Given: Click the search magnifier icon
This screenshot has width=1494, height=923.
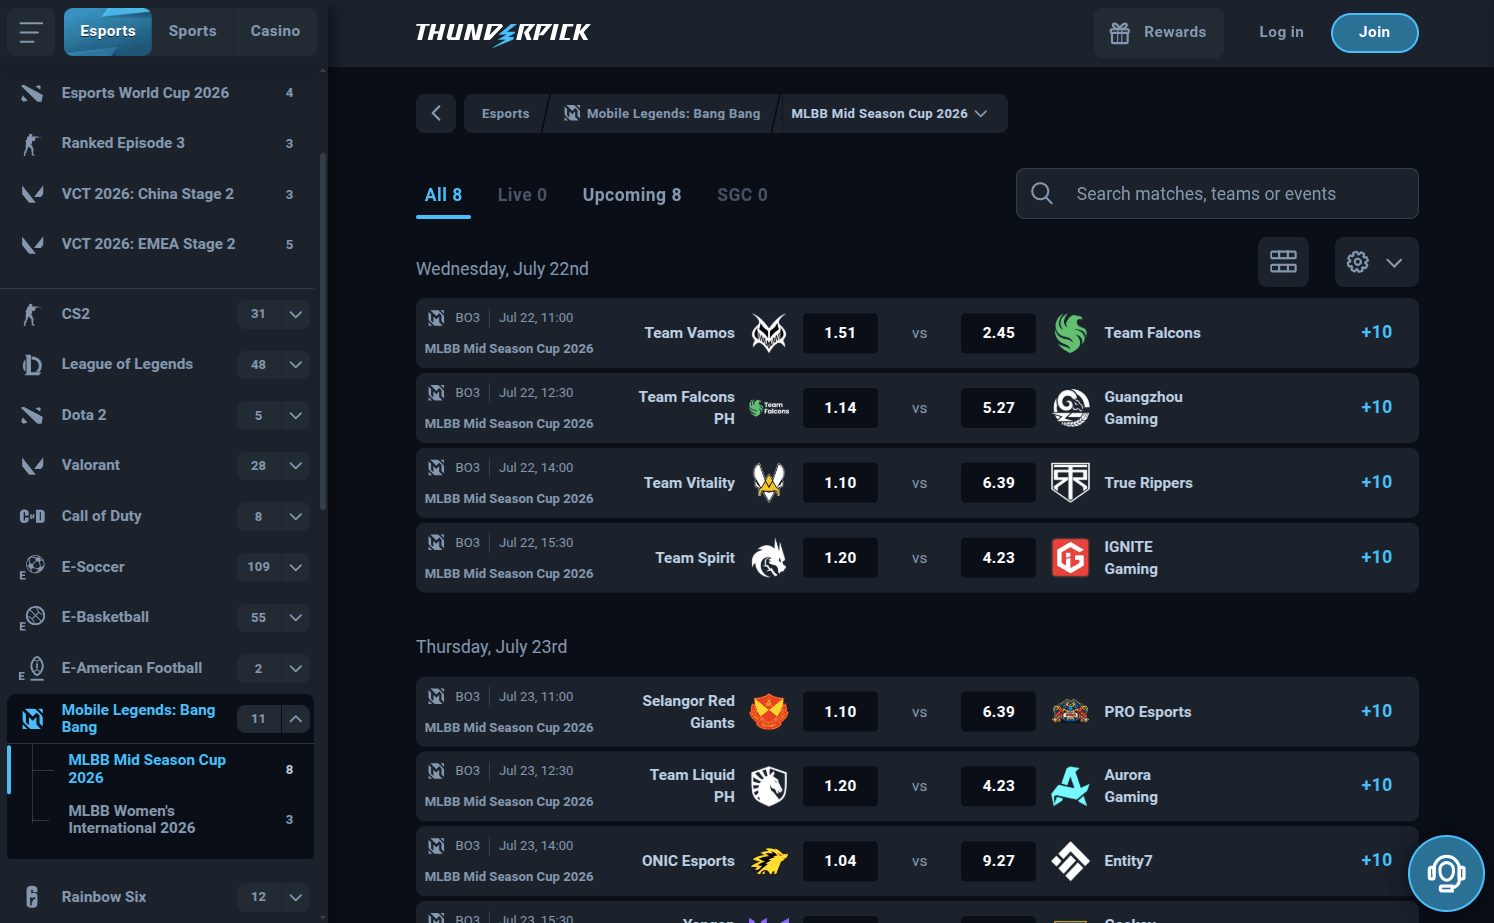Looking at the screenshot, I should [x=1042, y=193].
